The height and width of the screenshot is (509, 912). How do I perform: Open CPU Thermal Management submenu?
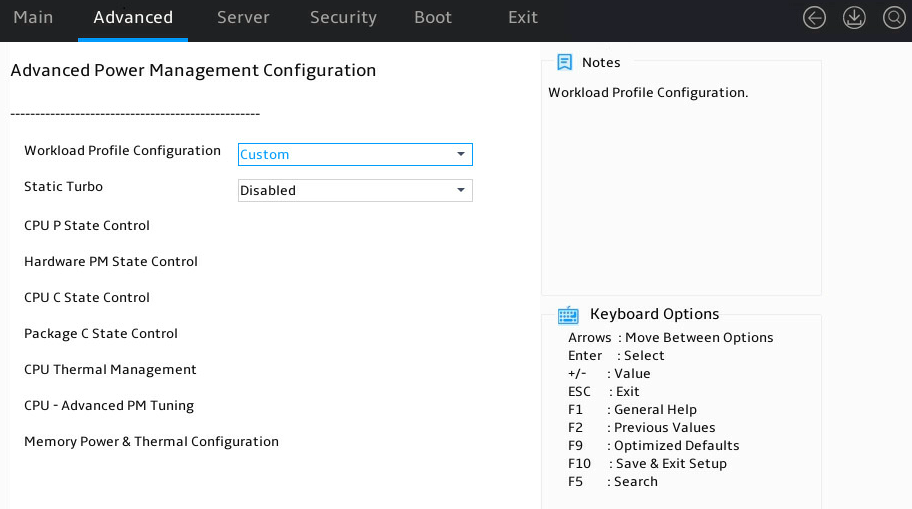coord(110,370)
